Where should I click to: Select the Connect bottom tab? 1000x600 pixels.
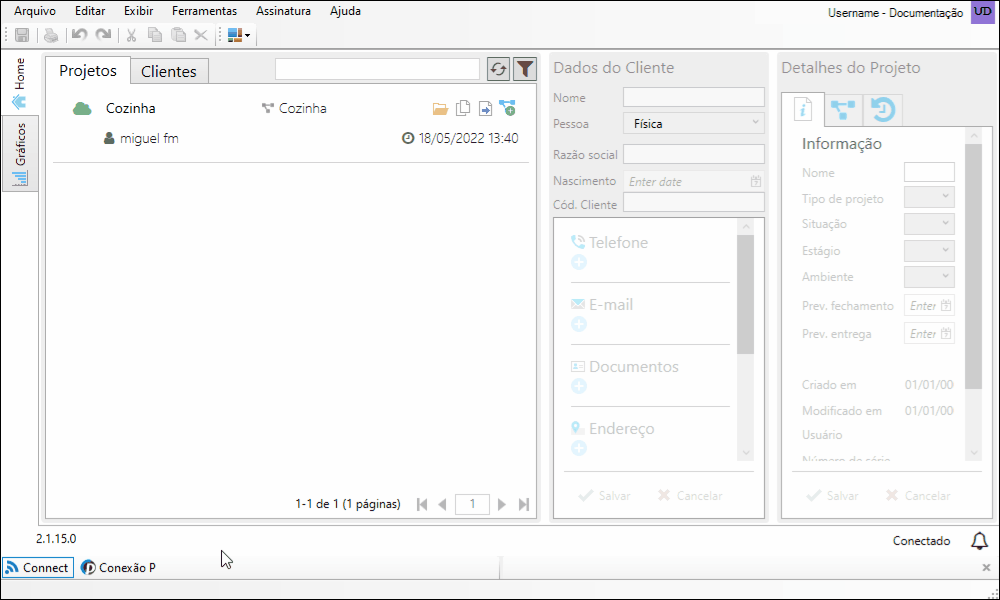point(38,567)
